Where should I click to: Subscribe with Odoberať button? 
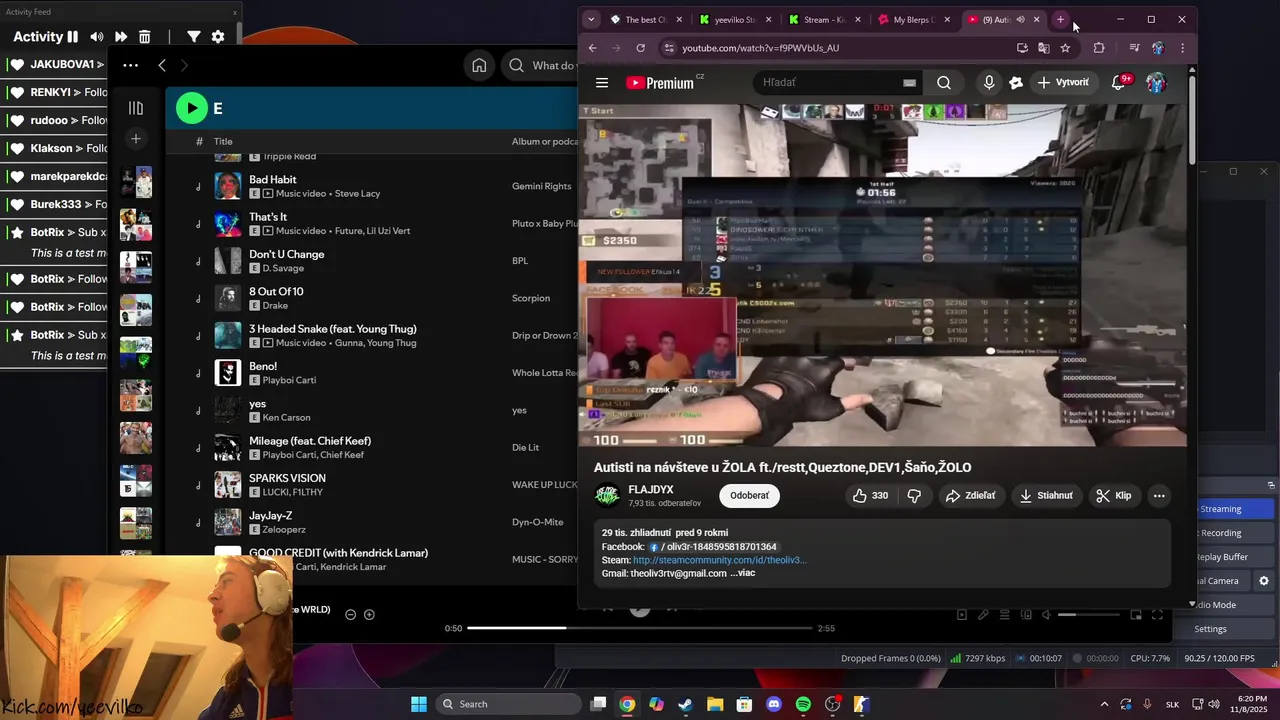(x=749, y=495)
